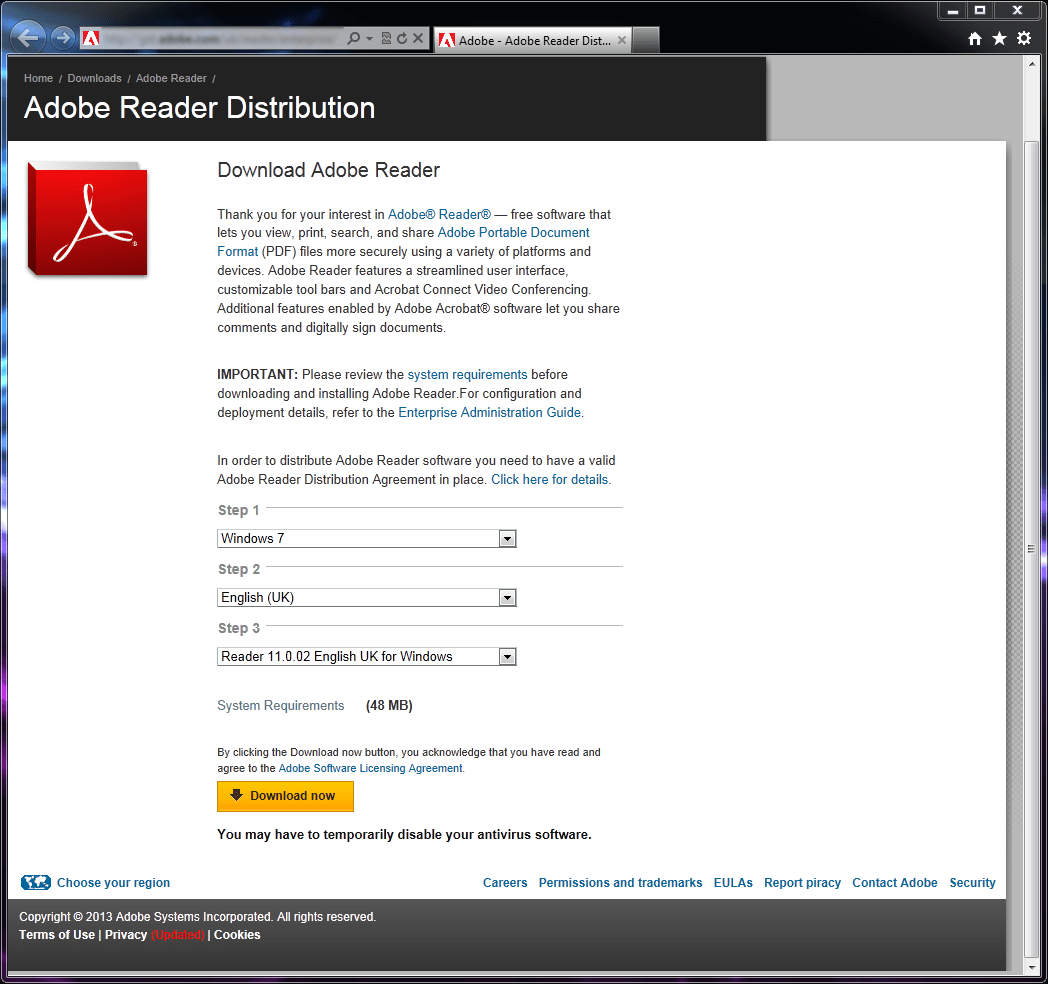Stop page loading with the X icon

click(x=417, y=38)
